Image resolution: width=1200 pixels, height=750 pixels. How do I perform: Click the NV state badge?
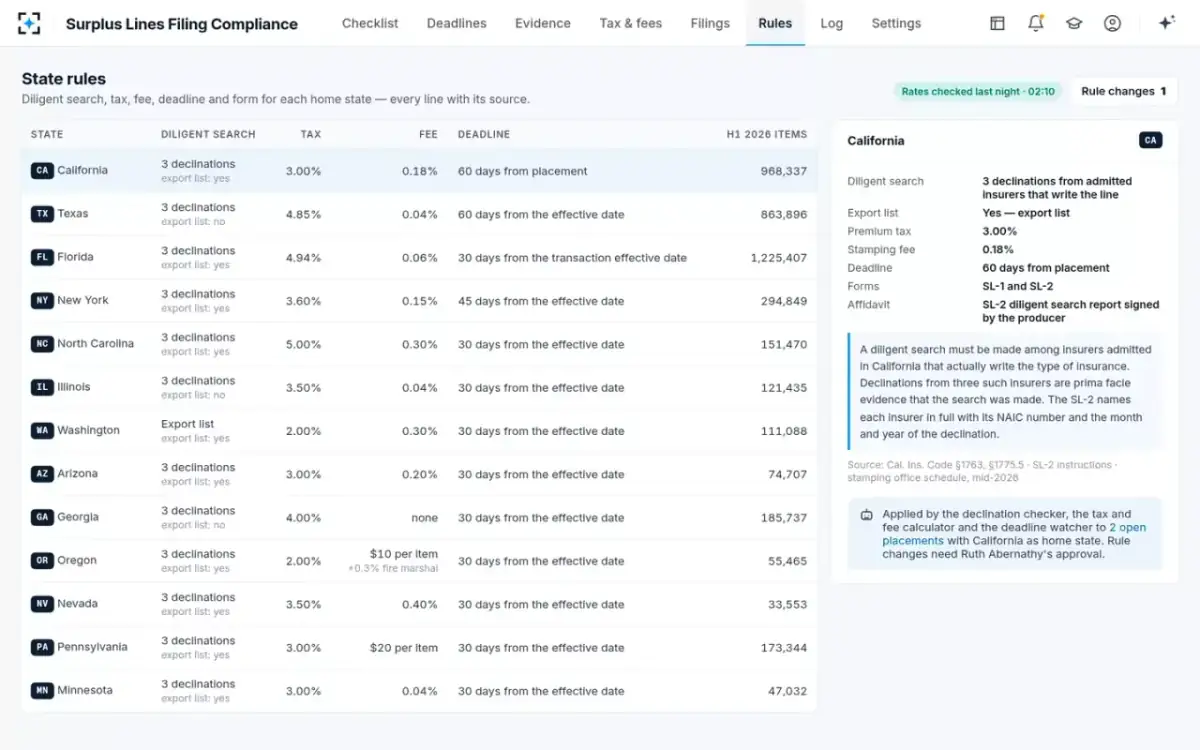point(42,604)
